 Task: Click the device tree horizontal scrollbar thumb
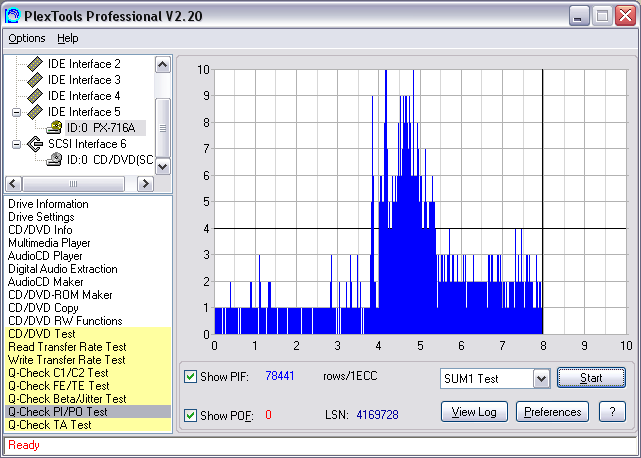click(74, 184)
